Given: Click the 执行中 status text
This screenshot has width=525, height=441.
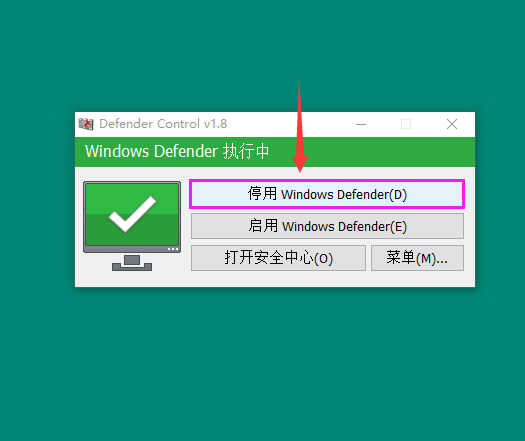Looking at the screenshot, I should point(246,151).
